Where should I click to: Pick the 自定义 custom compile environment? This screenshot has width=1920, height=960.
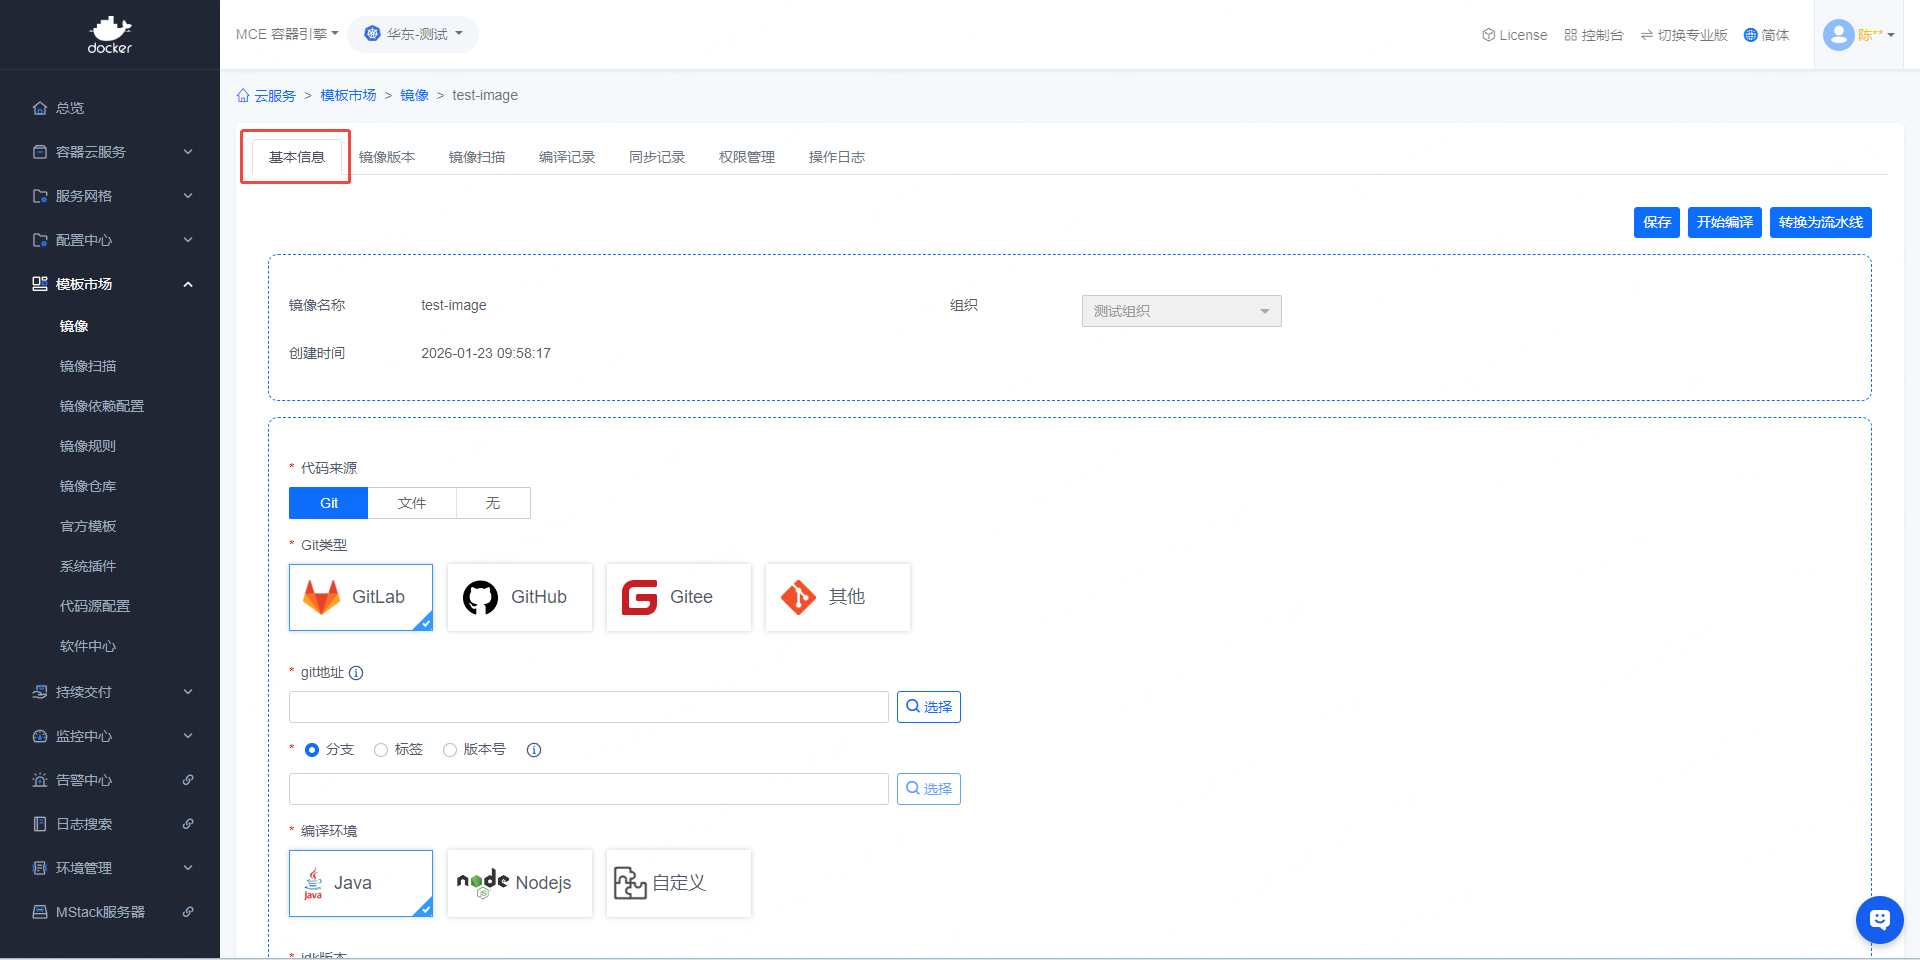[x=678, y=883]
